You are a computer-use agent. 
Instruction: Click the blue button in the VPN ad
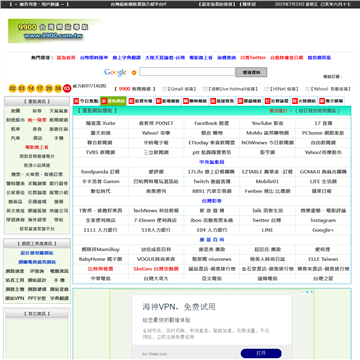(x=261, y=353)
